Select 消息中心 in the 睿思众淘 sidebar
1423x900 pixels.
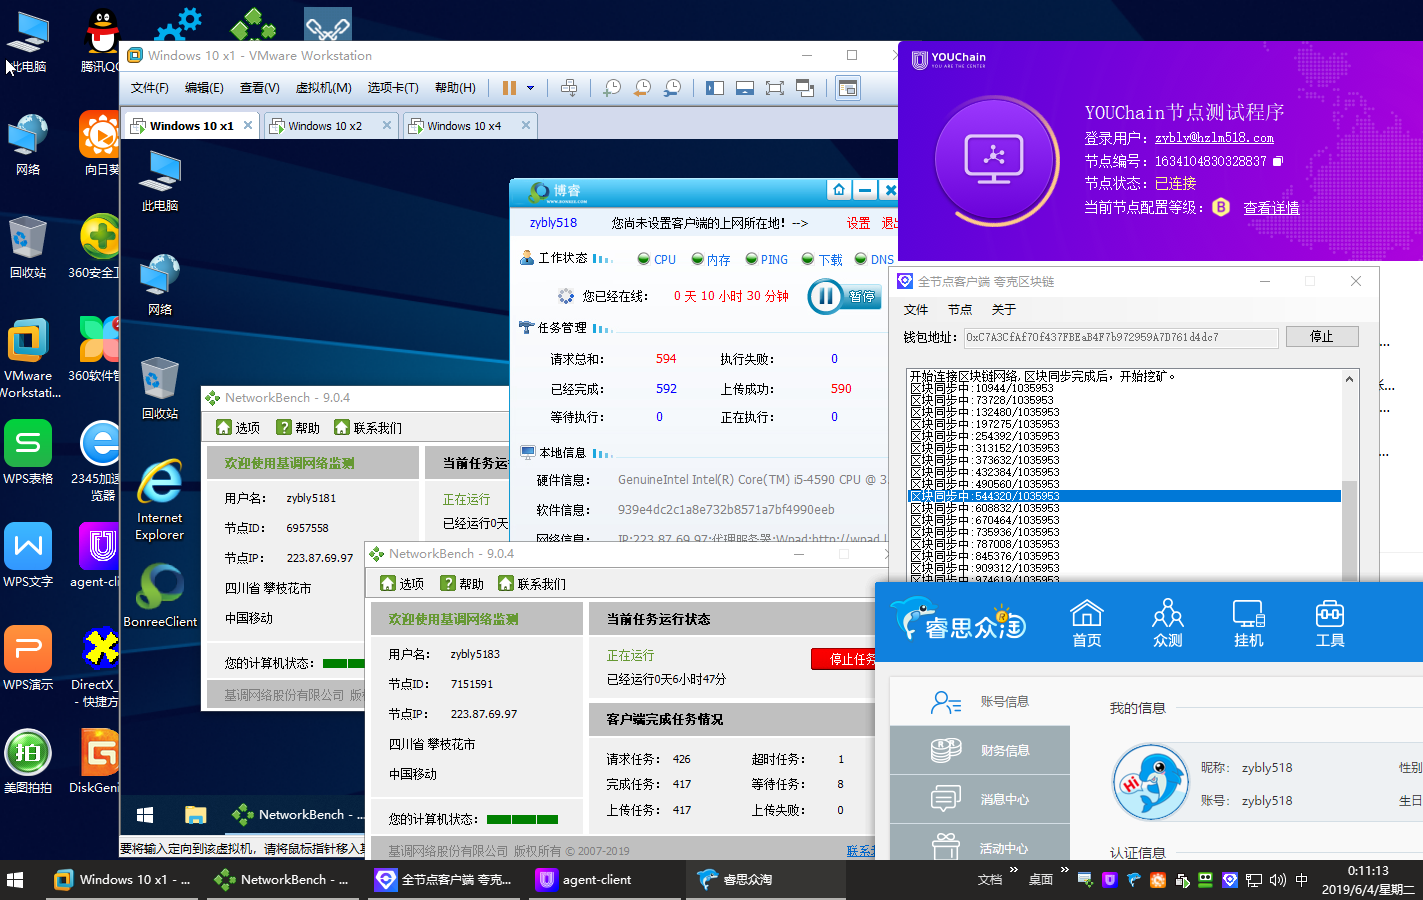980,799
